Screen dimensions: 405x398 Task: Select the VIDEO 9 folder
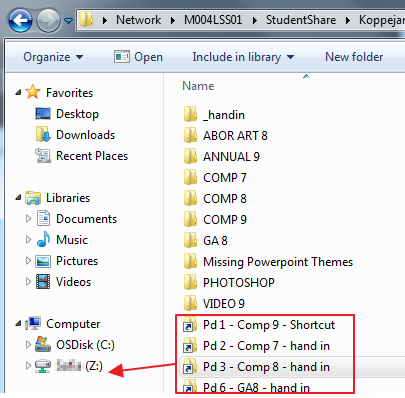click(x=224, y=304)
